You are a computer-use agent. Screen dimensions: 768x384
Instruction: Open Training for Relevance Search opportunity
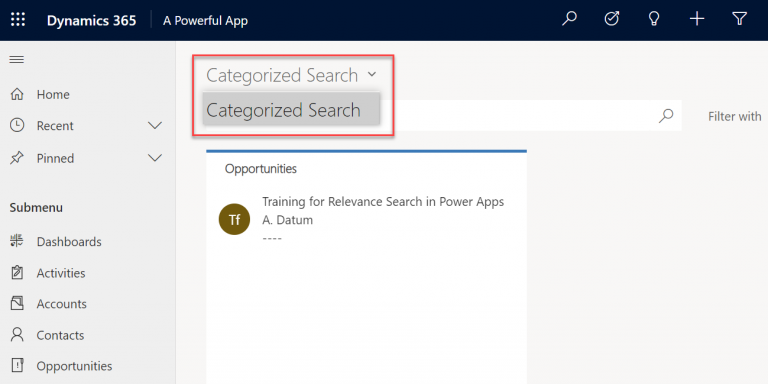coord(383,202)
